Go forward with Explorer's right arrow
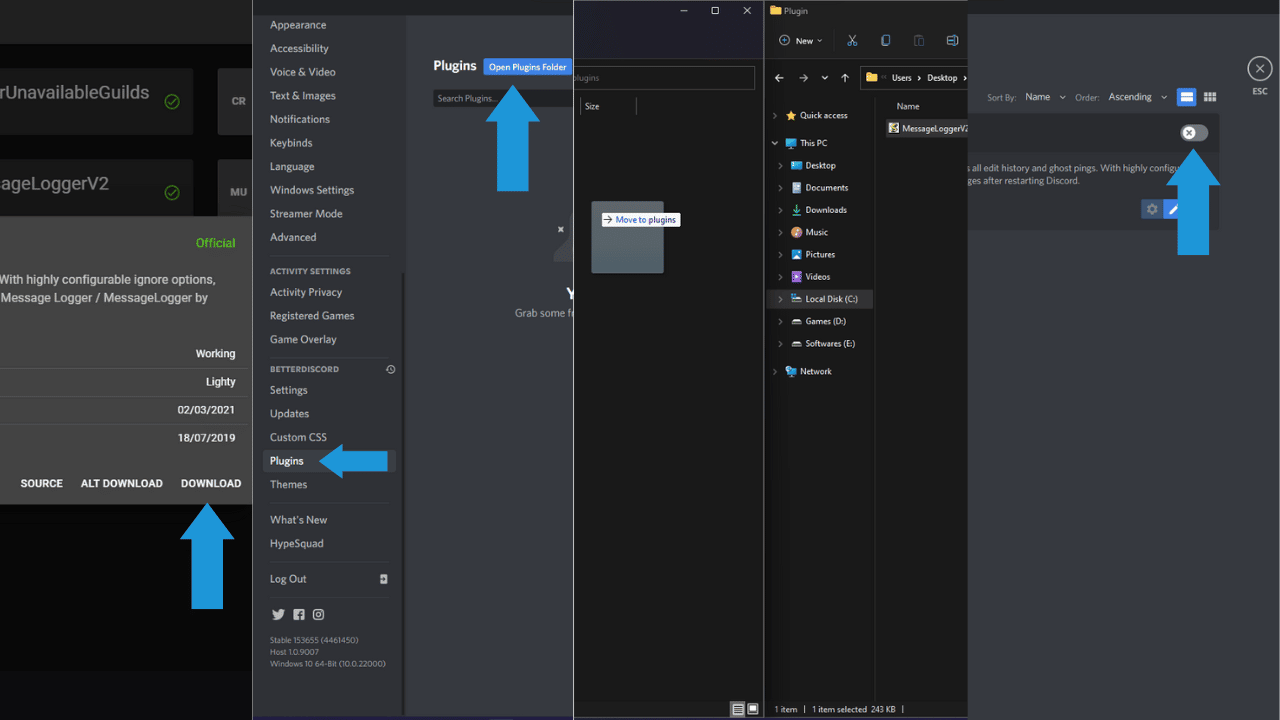 [803, 78]
